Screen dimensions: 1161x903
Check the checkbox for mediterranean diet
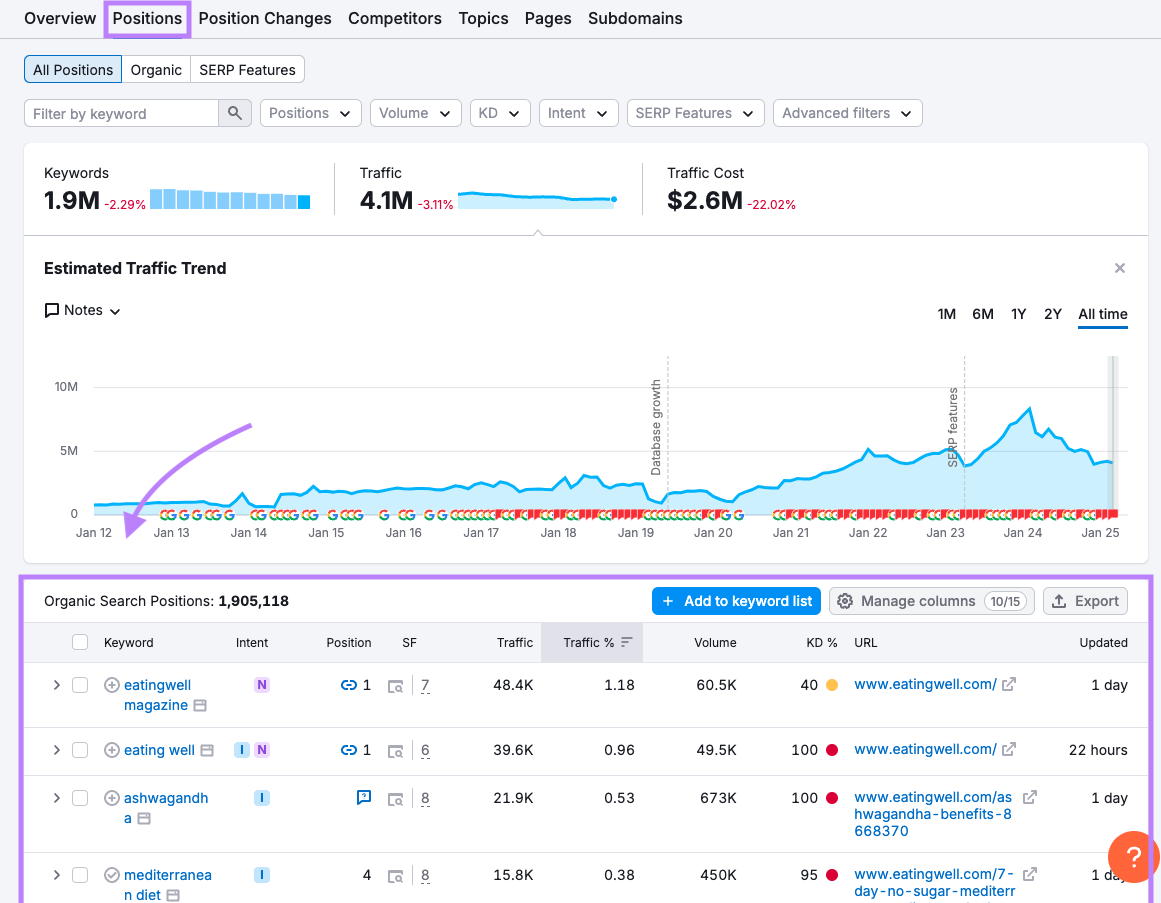[x=79, y=874]
